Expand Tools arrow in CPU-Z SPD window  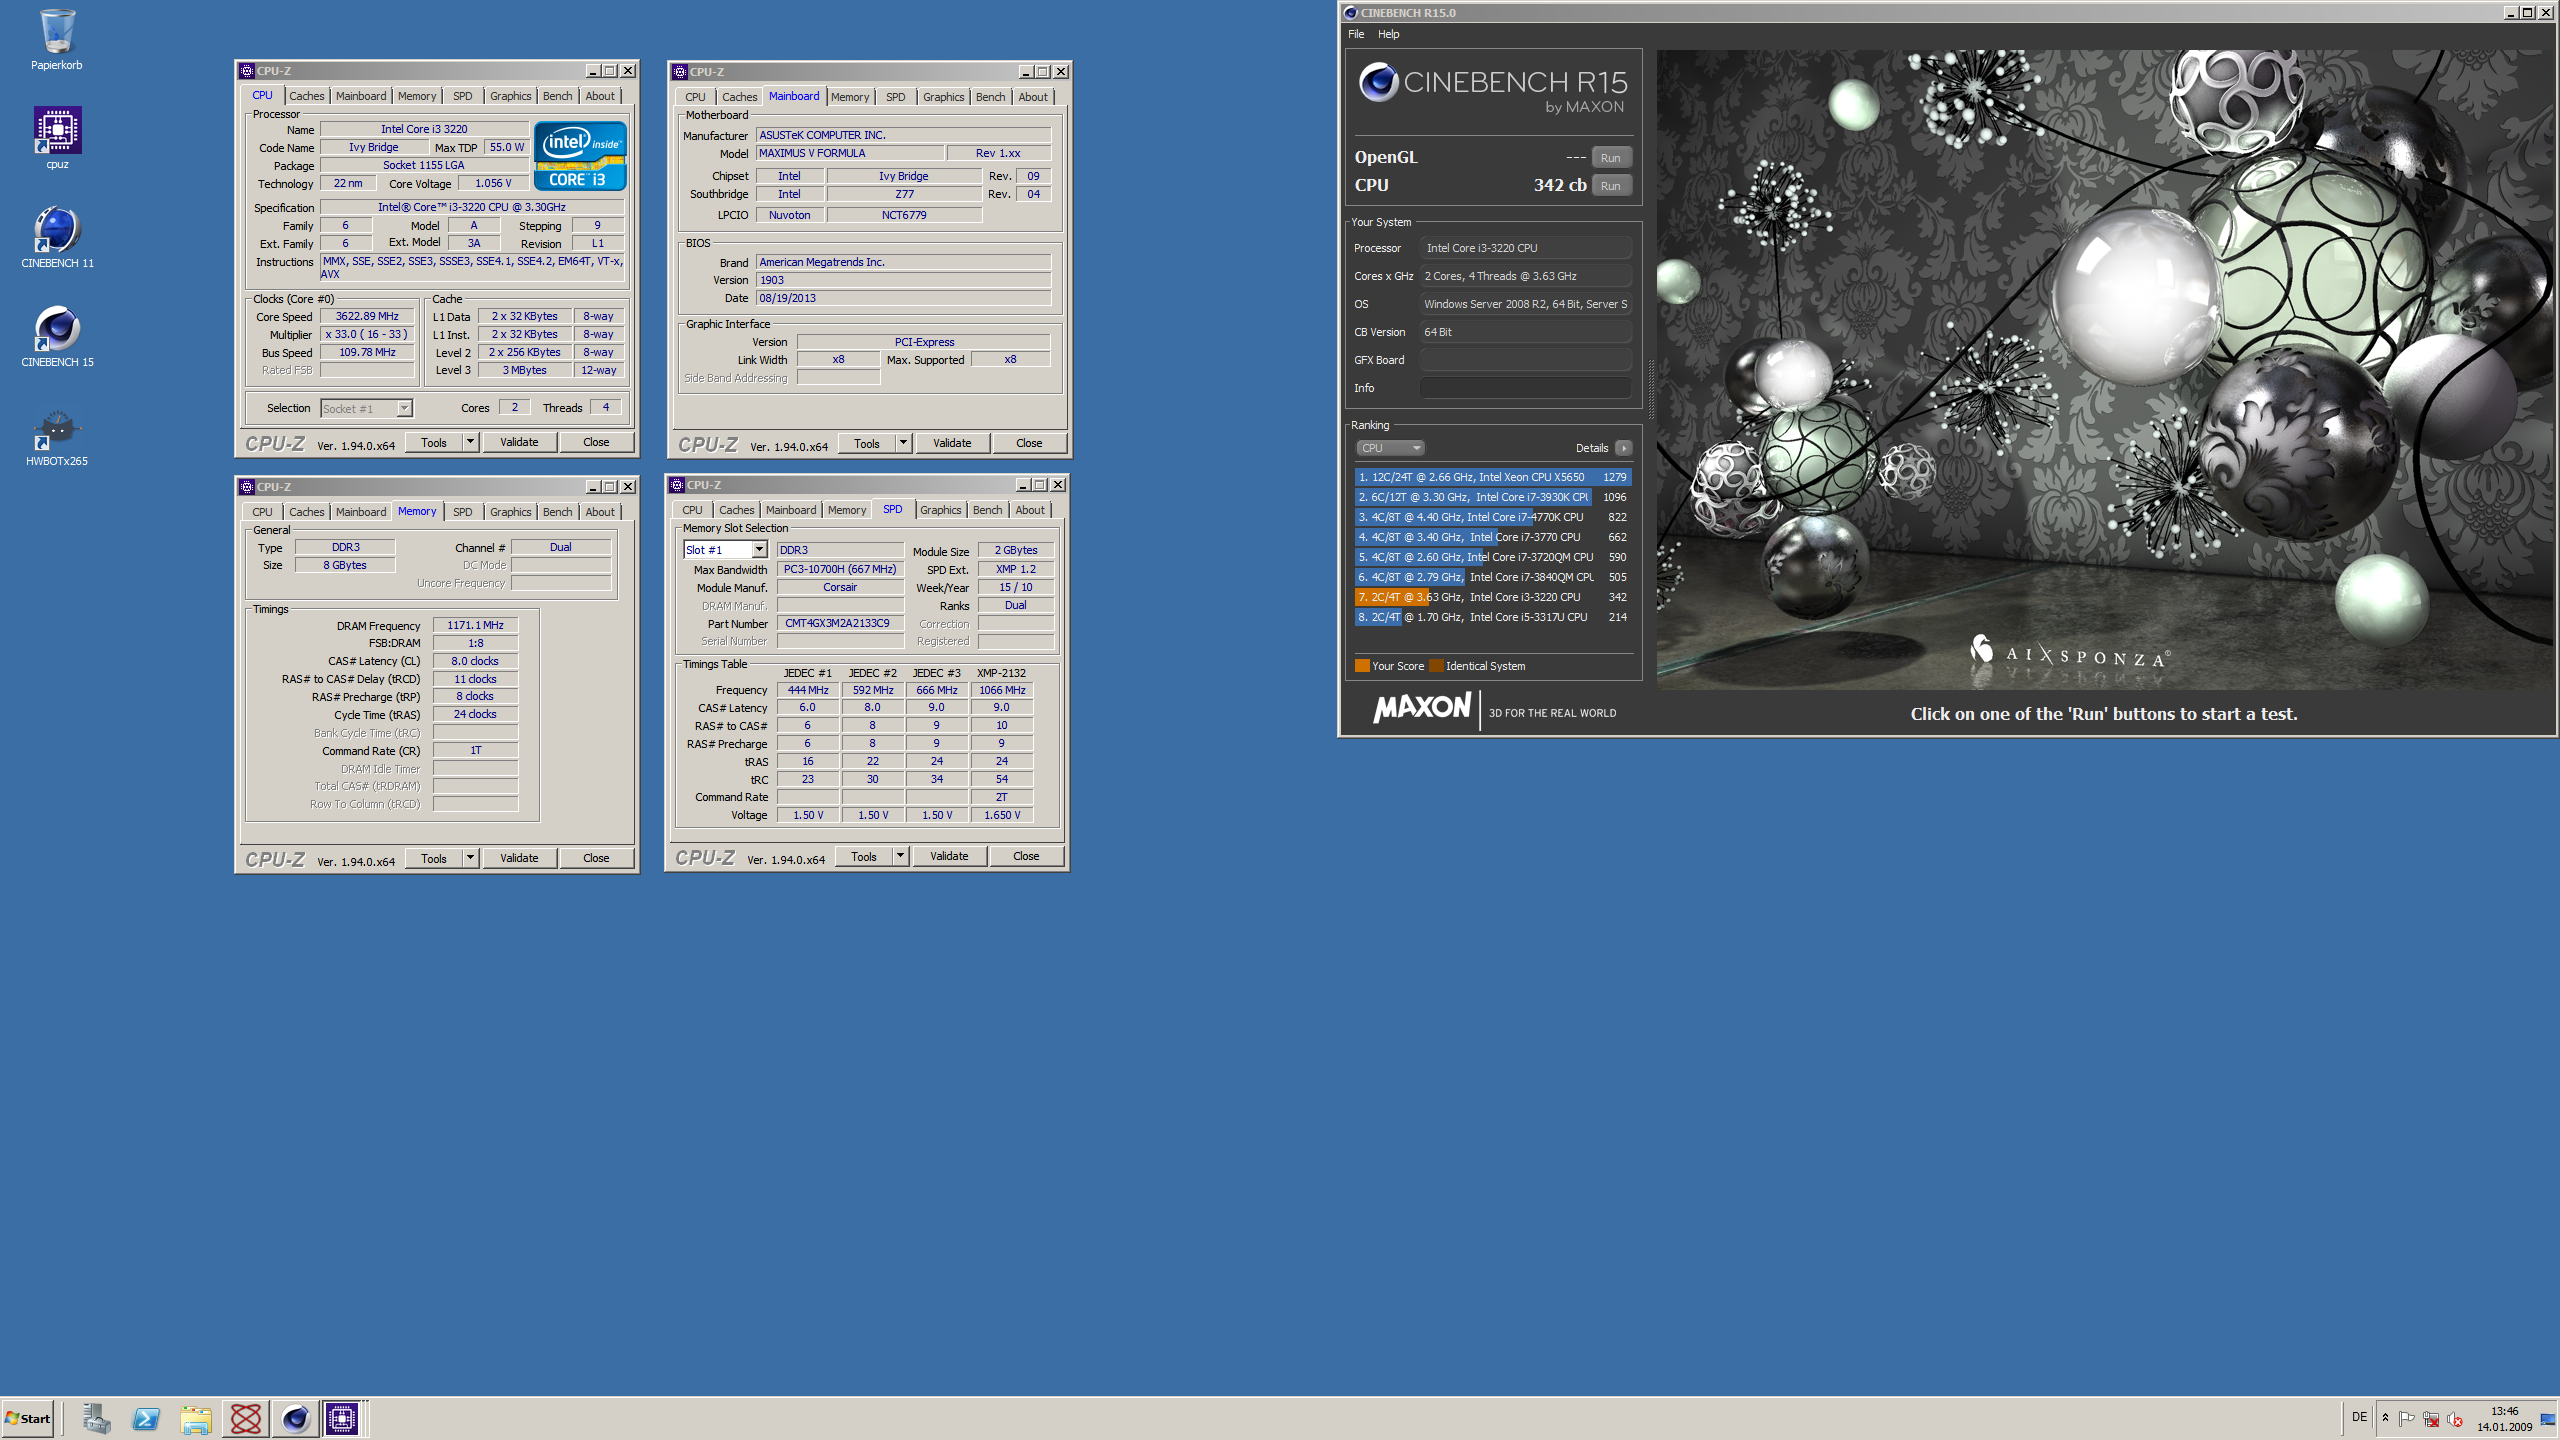point(900,856)
